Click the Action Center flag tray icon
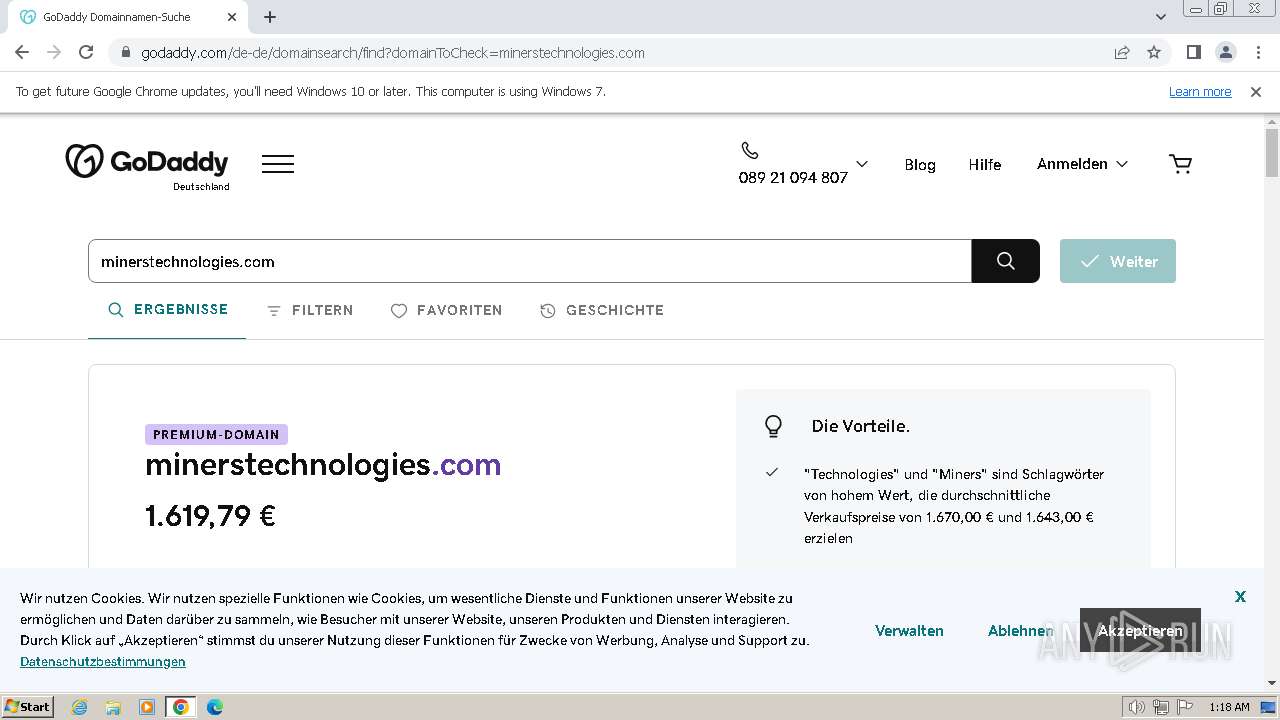The height and width of the screenshot is (720, 1280). [x=1185, y=707]
